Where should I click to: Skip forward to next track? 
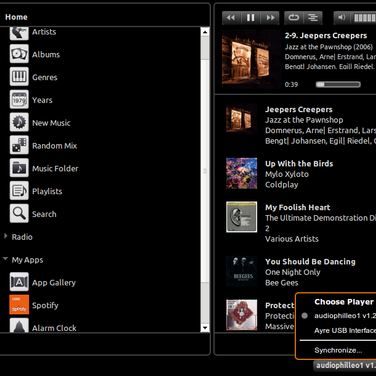(x=270, y=18)
